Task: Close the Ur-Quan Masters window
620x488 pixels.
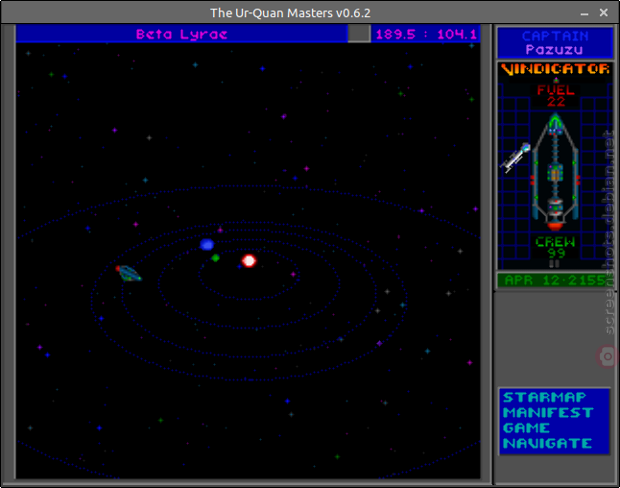Action: (x=603, y=13)
